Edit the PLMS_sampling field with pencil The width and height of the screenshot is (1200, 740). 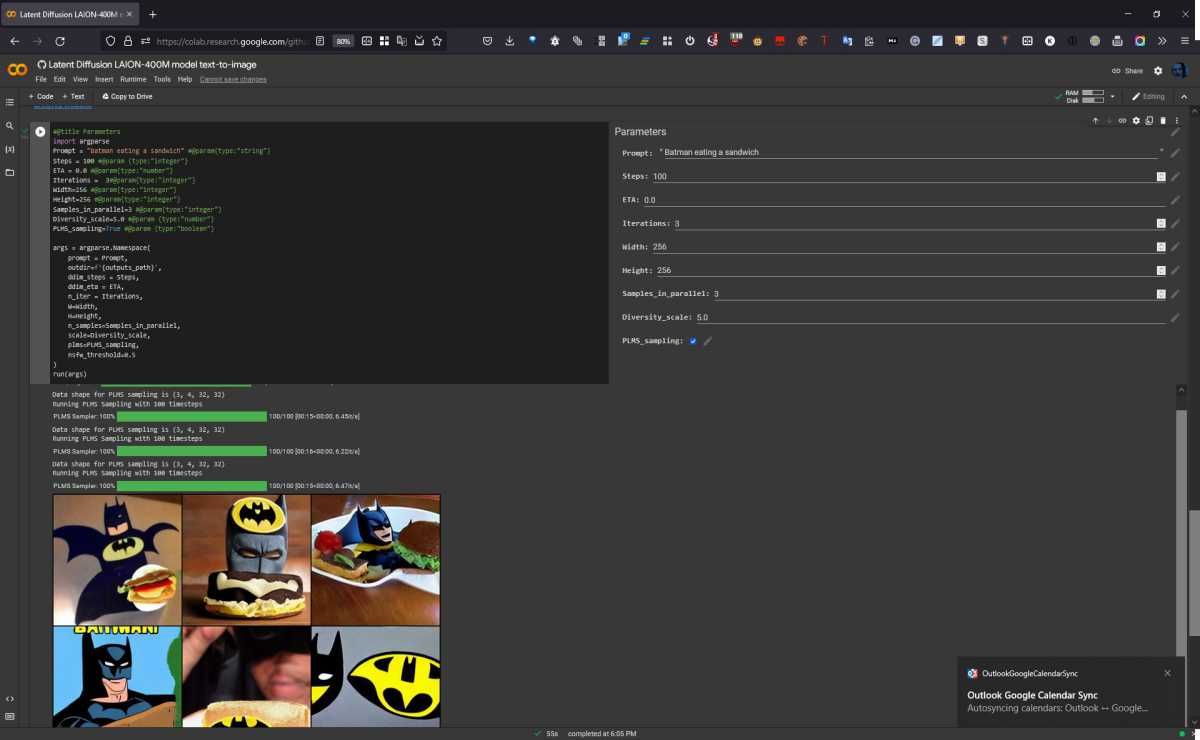708,341
